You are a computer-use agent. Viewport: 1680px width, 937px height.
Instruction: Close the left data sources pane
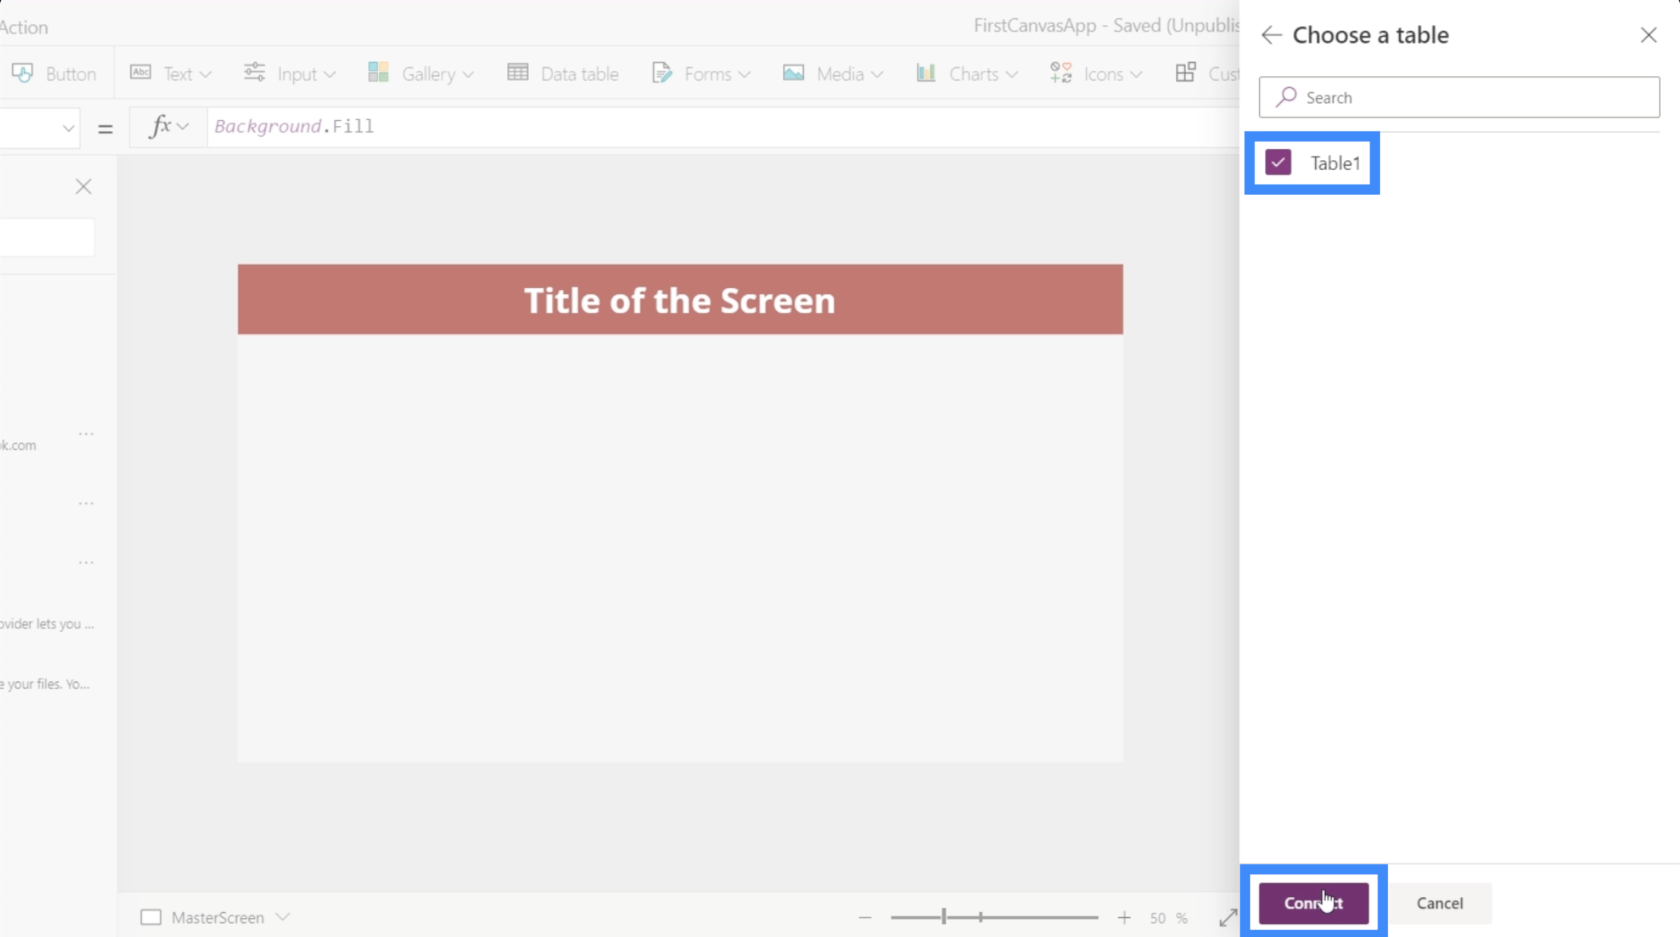pos(84,187)
